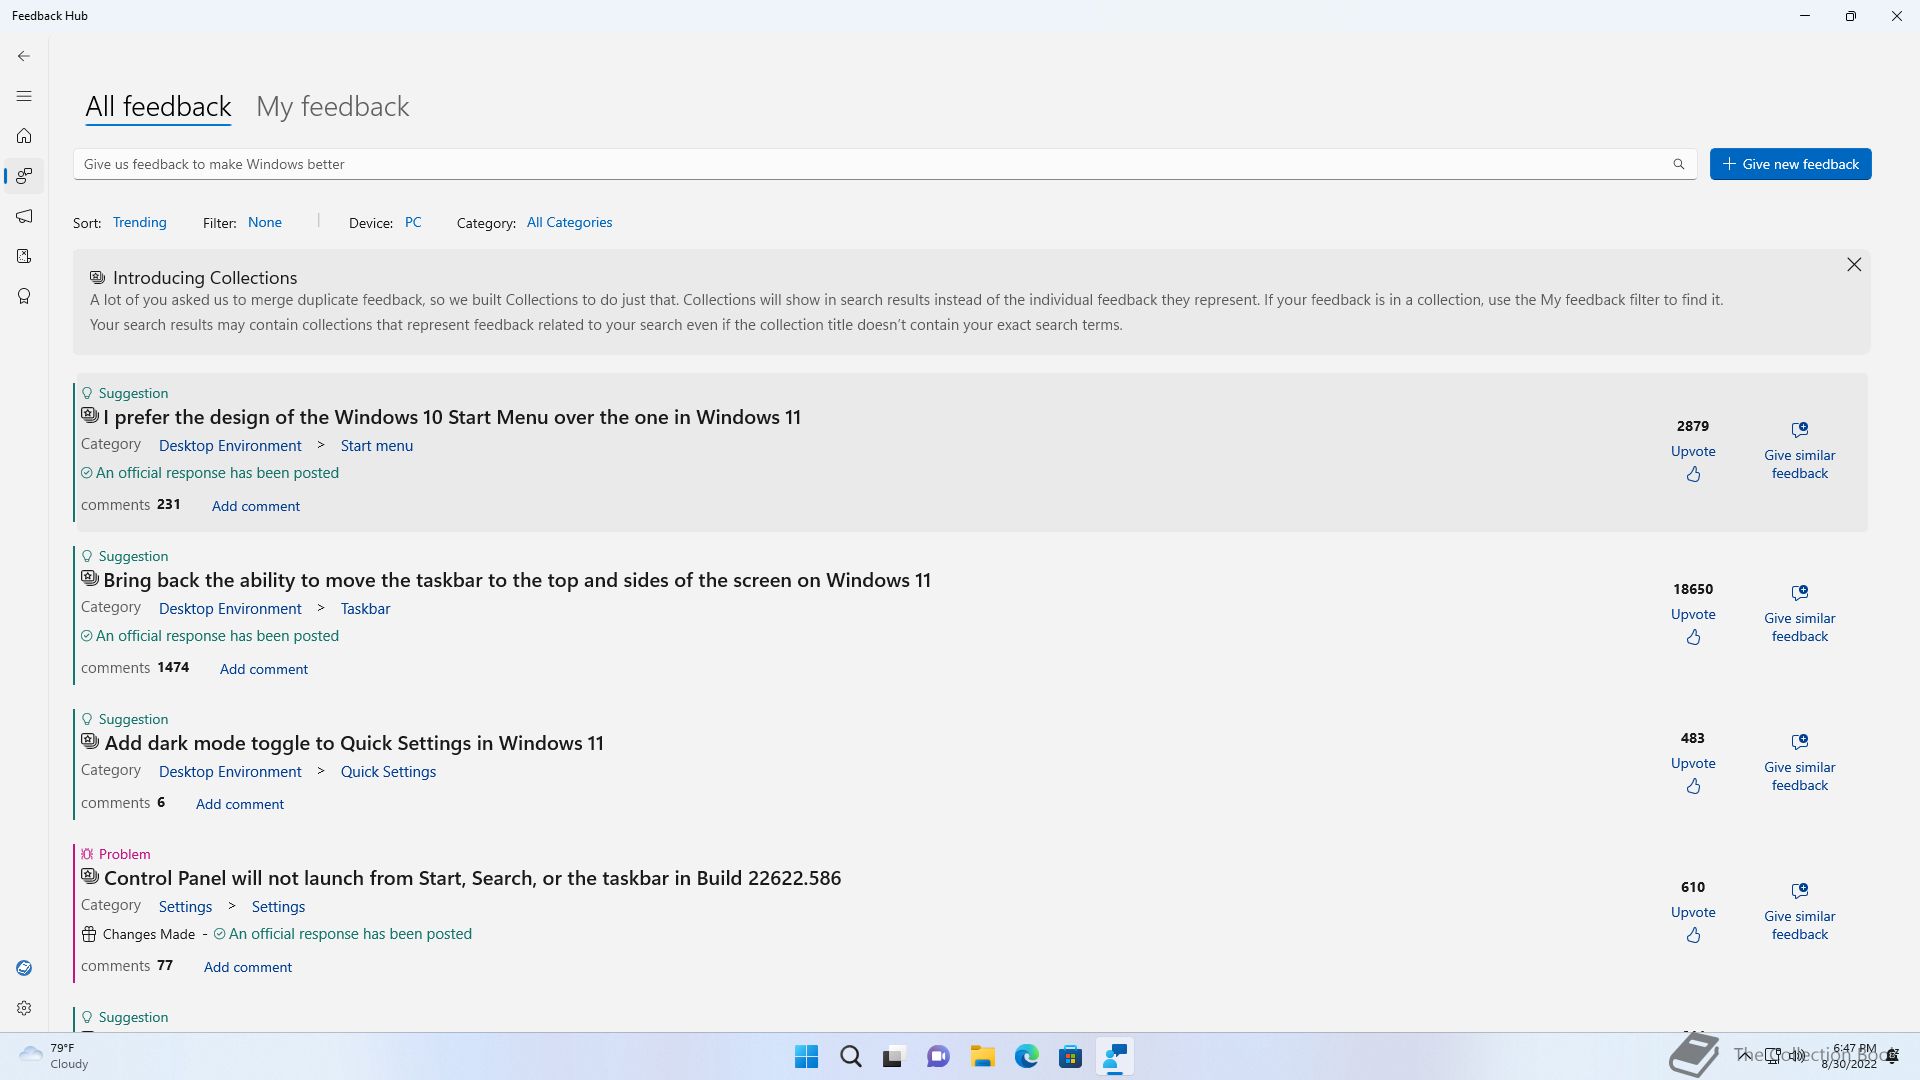Open the hamburger navigation menu
Image resolution: width=1920 pixels, height=1080 pixels.
coord(24,96)
